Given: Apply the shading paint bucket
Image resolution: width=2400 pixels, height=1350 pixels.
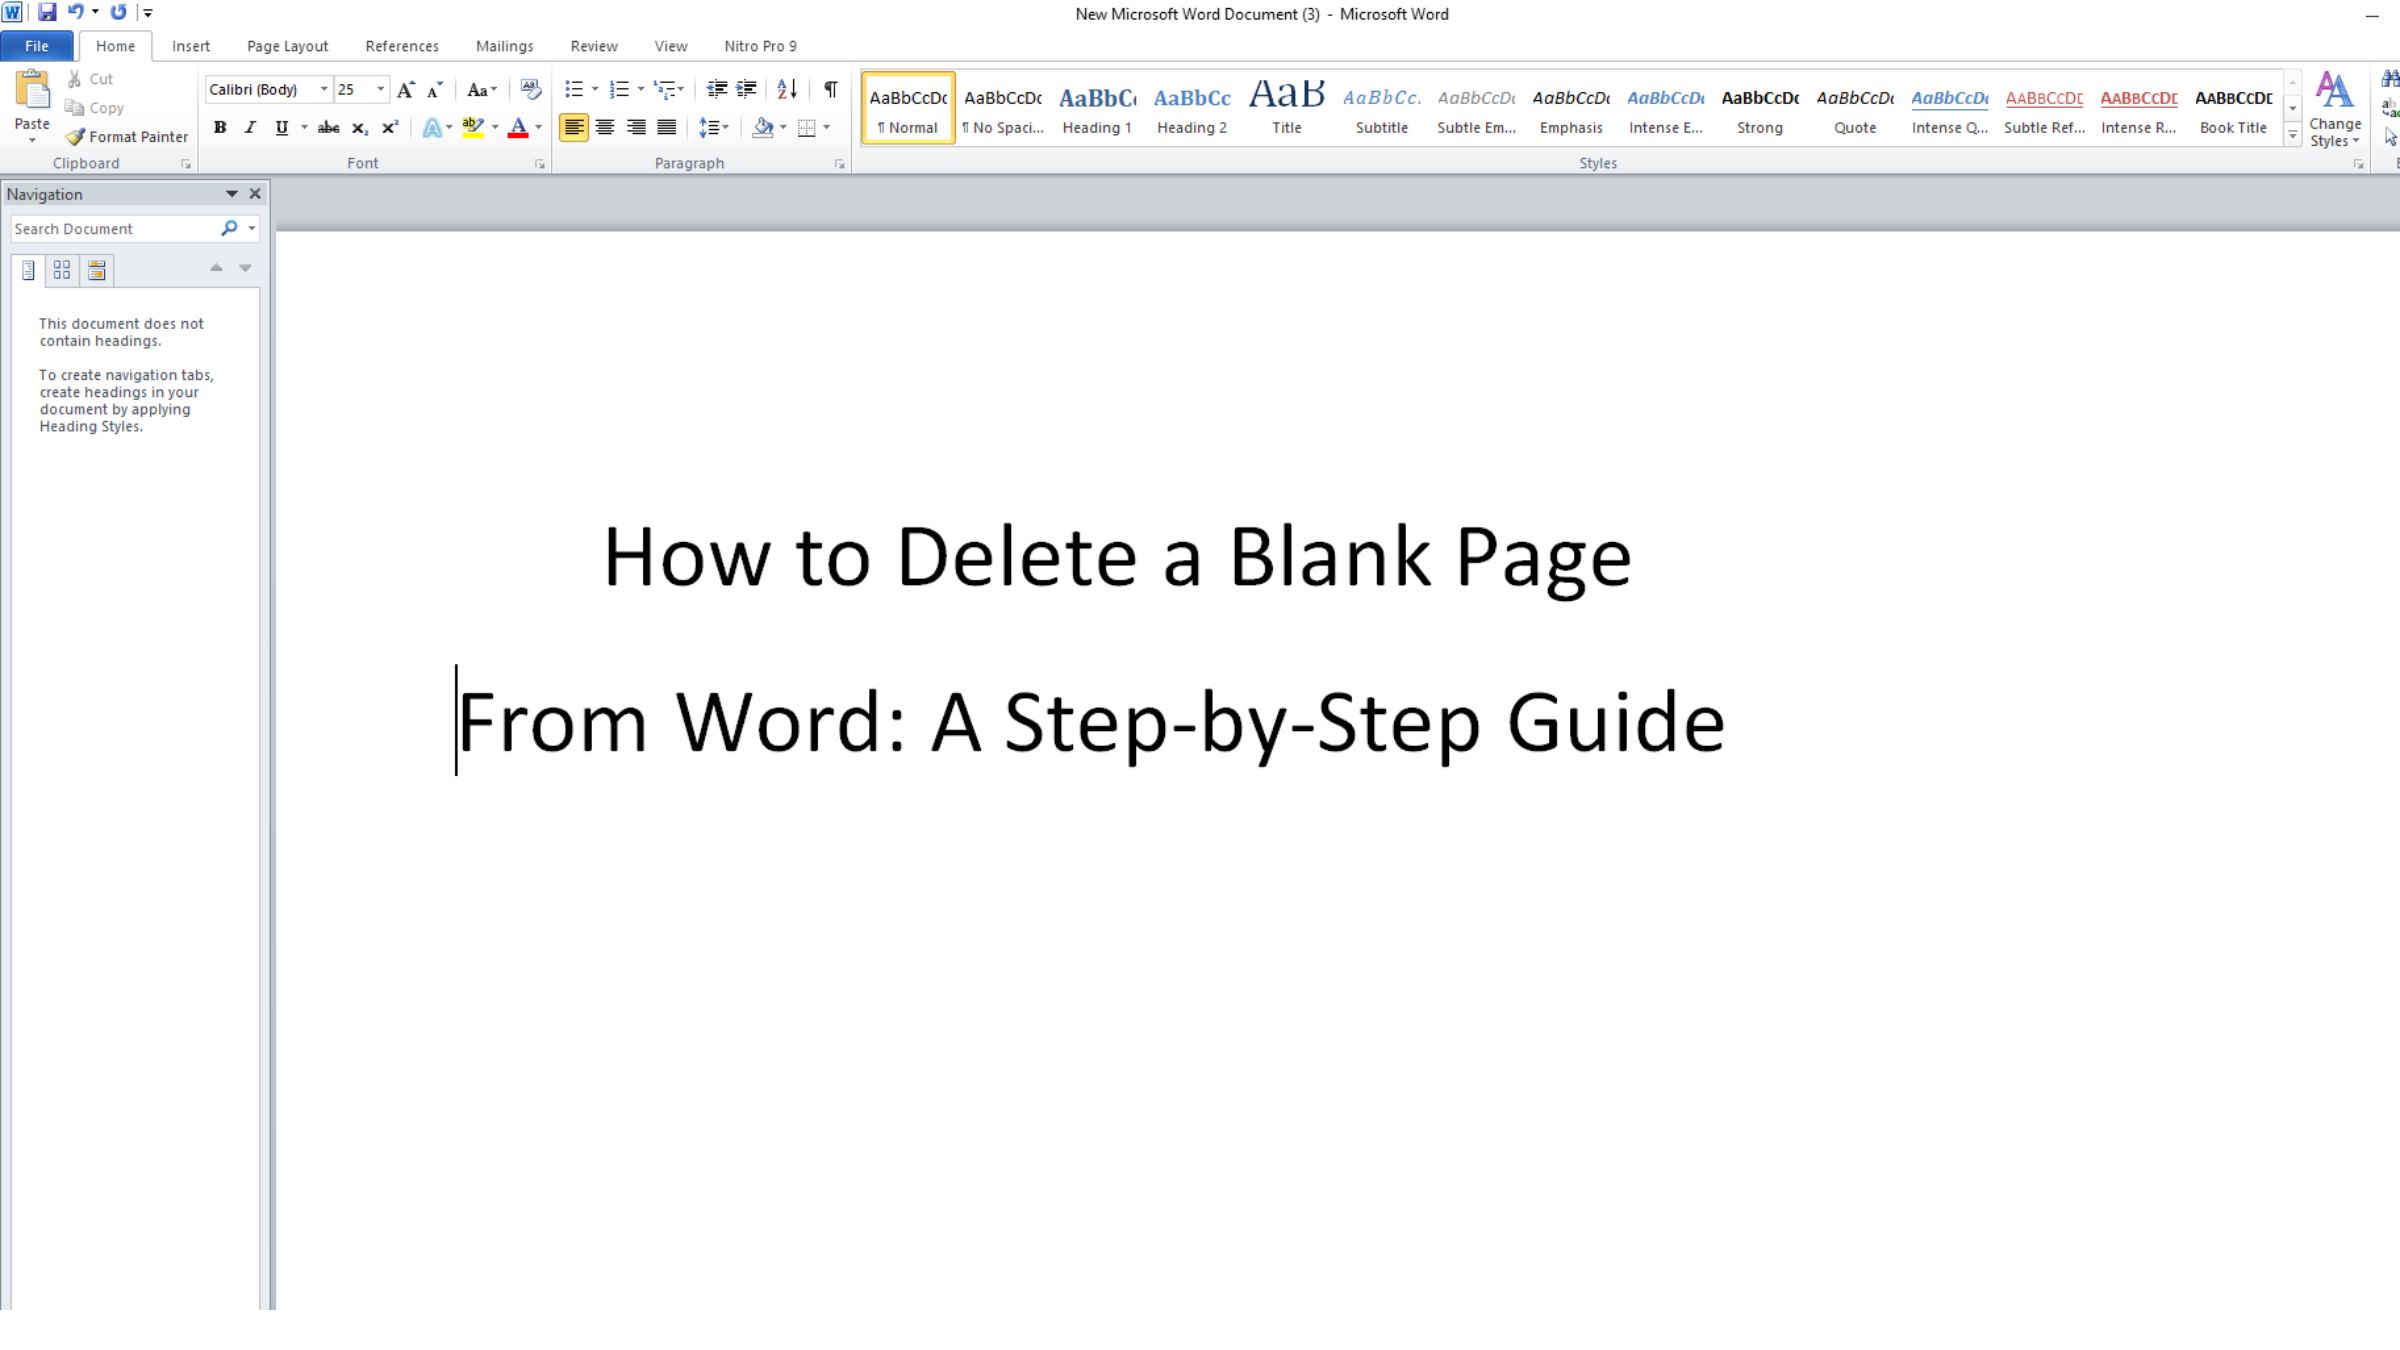Looking at the screenshot, I should pyautogui.click(x=762, y=128).
